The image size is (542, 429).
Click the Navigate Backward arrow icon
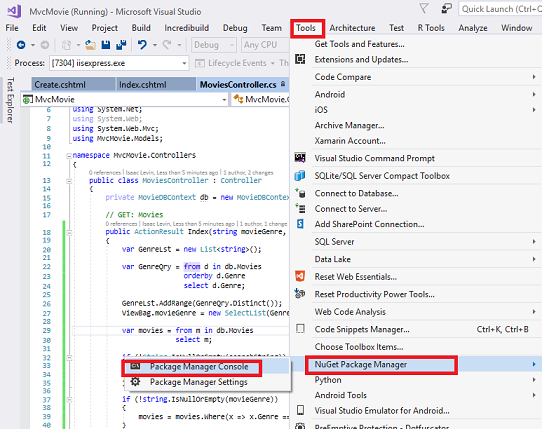21,45
